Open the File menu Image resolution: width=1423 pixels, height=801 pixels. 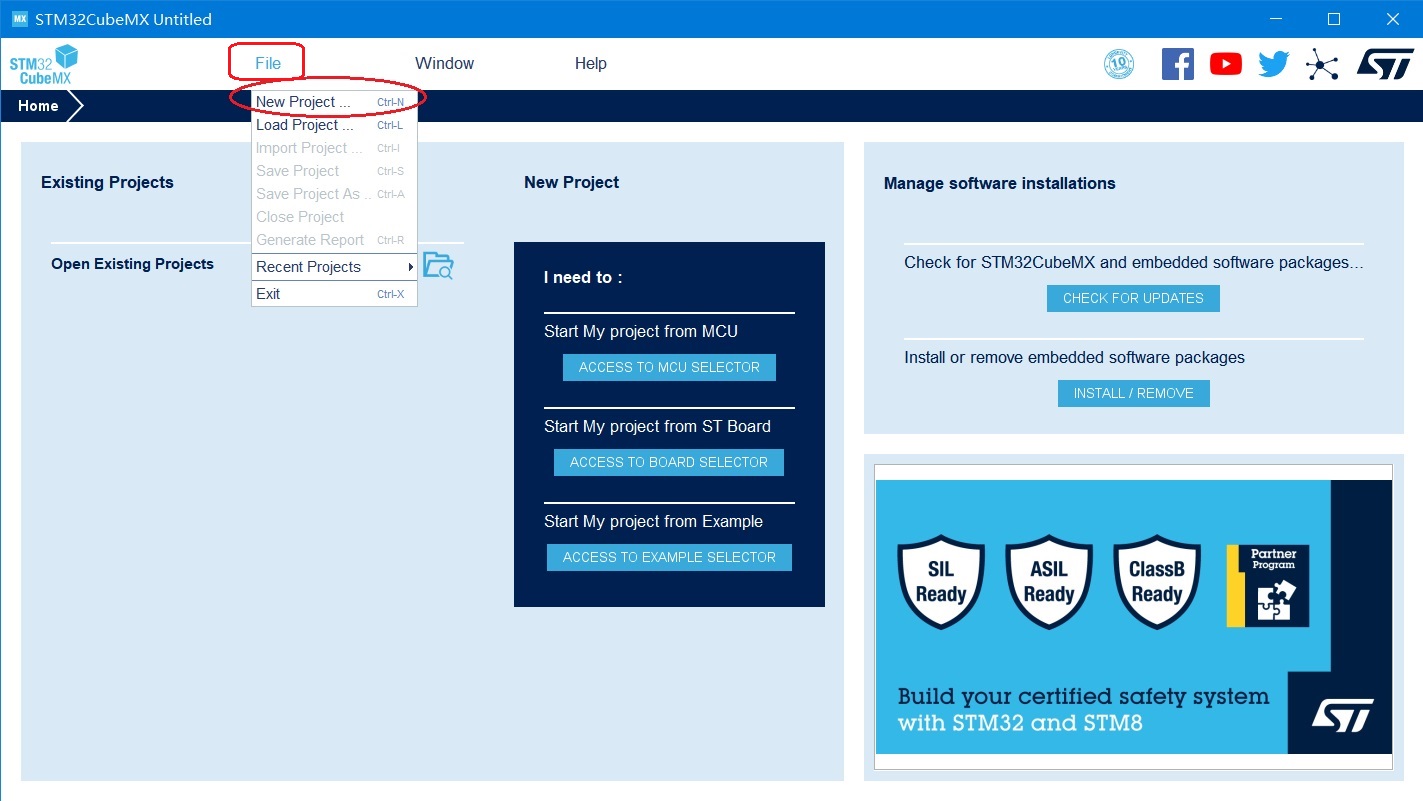click(268, 63)
